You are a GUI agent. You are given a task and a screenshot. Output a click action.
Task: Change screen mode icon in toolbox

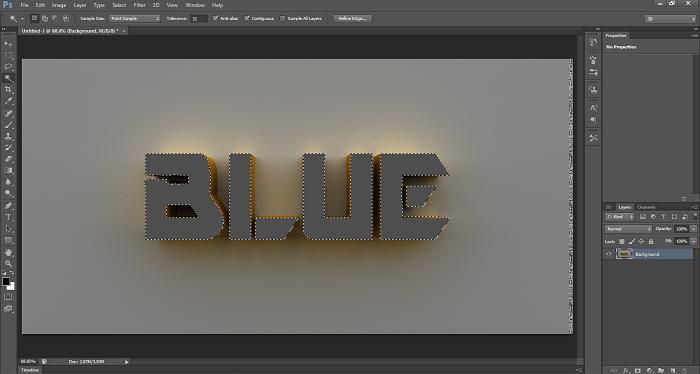coord(8,309)
